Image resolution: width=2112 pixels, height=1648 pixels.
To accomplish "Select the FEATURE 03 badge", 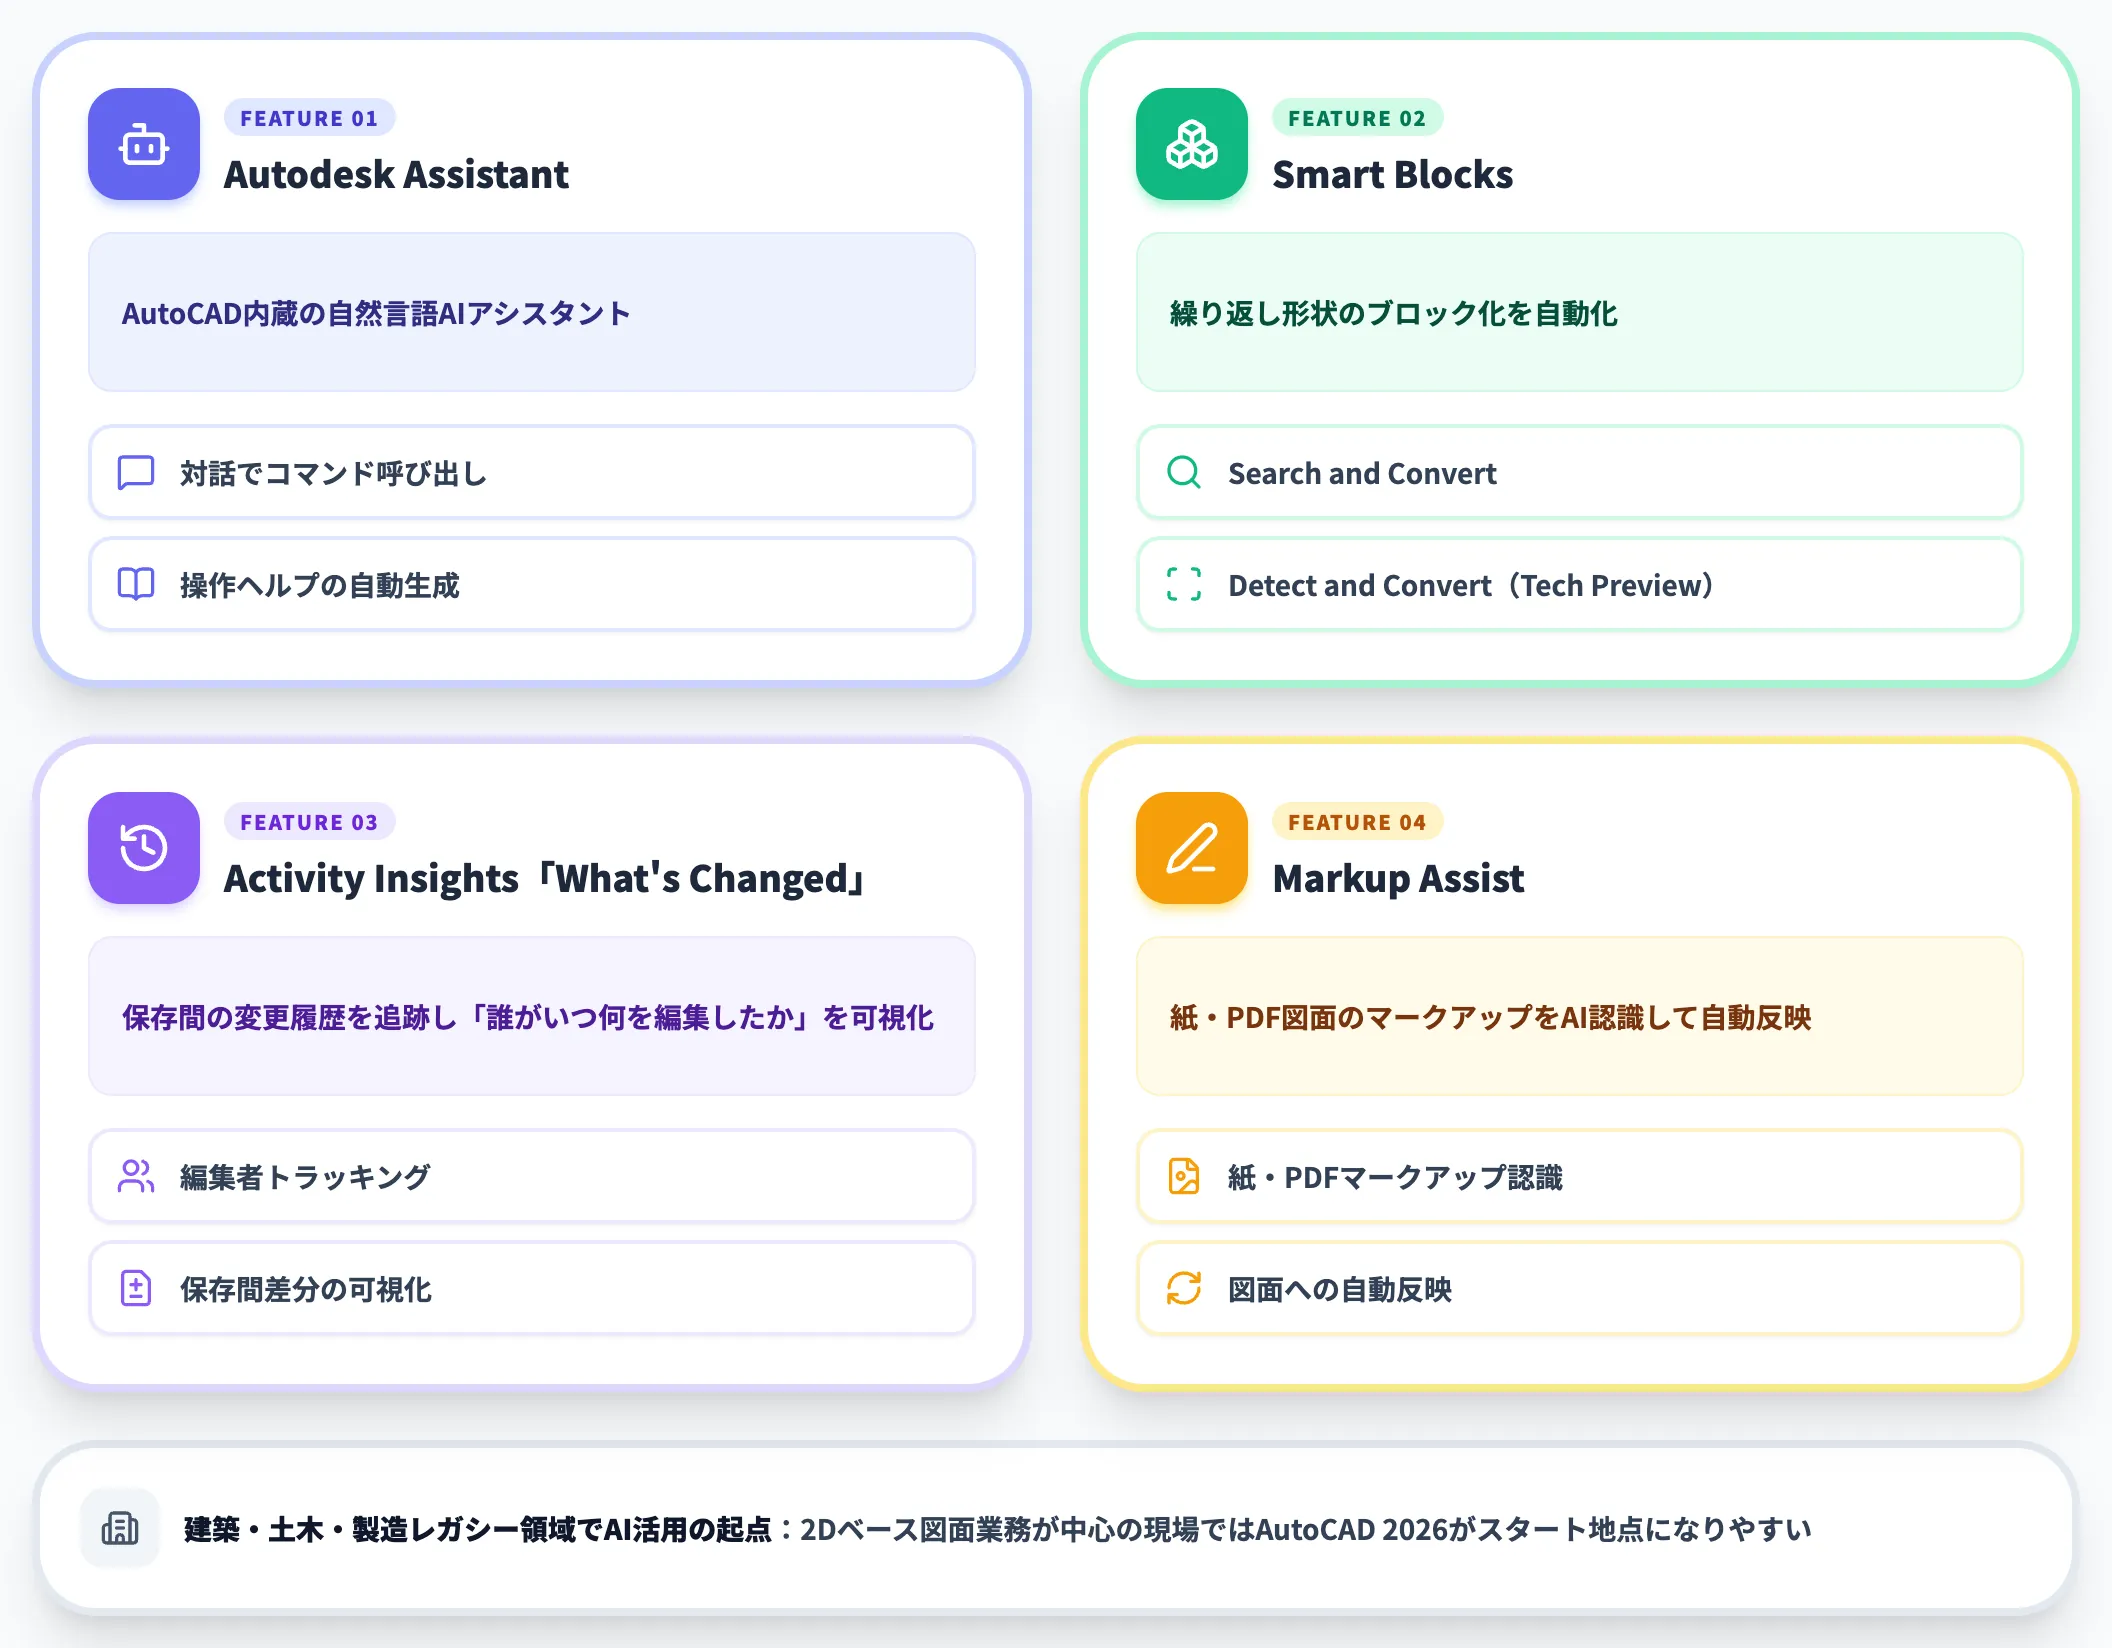I will coord(309,822).
